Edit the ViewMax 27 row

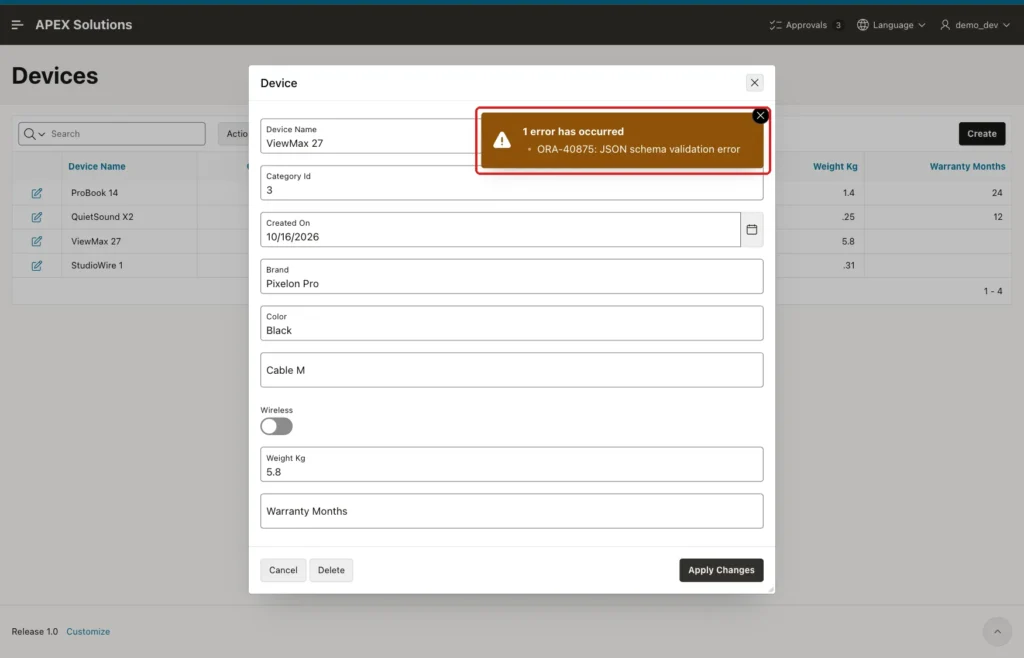(x=37, y=242)
